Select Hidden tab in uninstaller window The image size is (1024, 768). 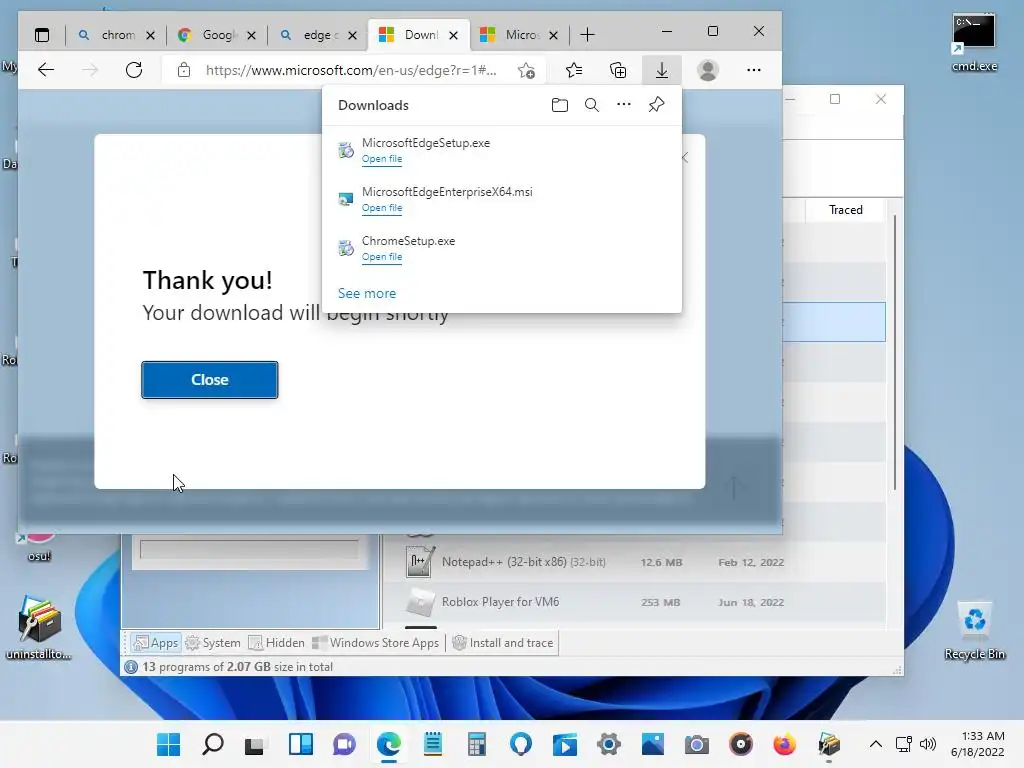276,643
